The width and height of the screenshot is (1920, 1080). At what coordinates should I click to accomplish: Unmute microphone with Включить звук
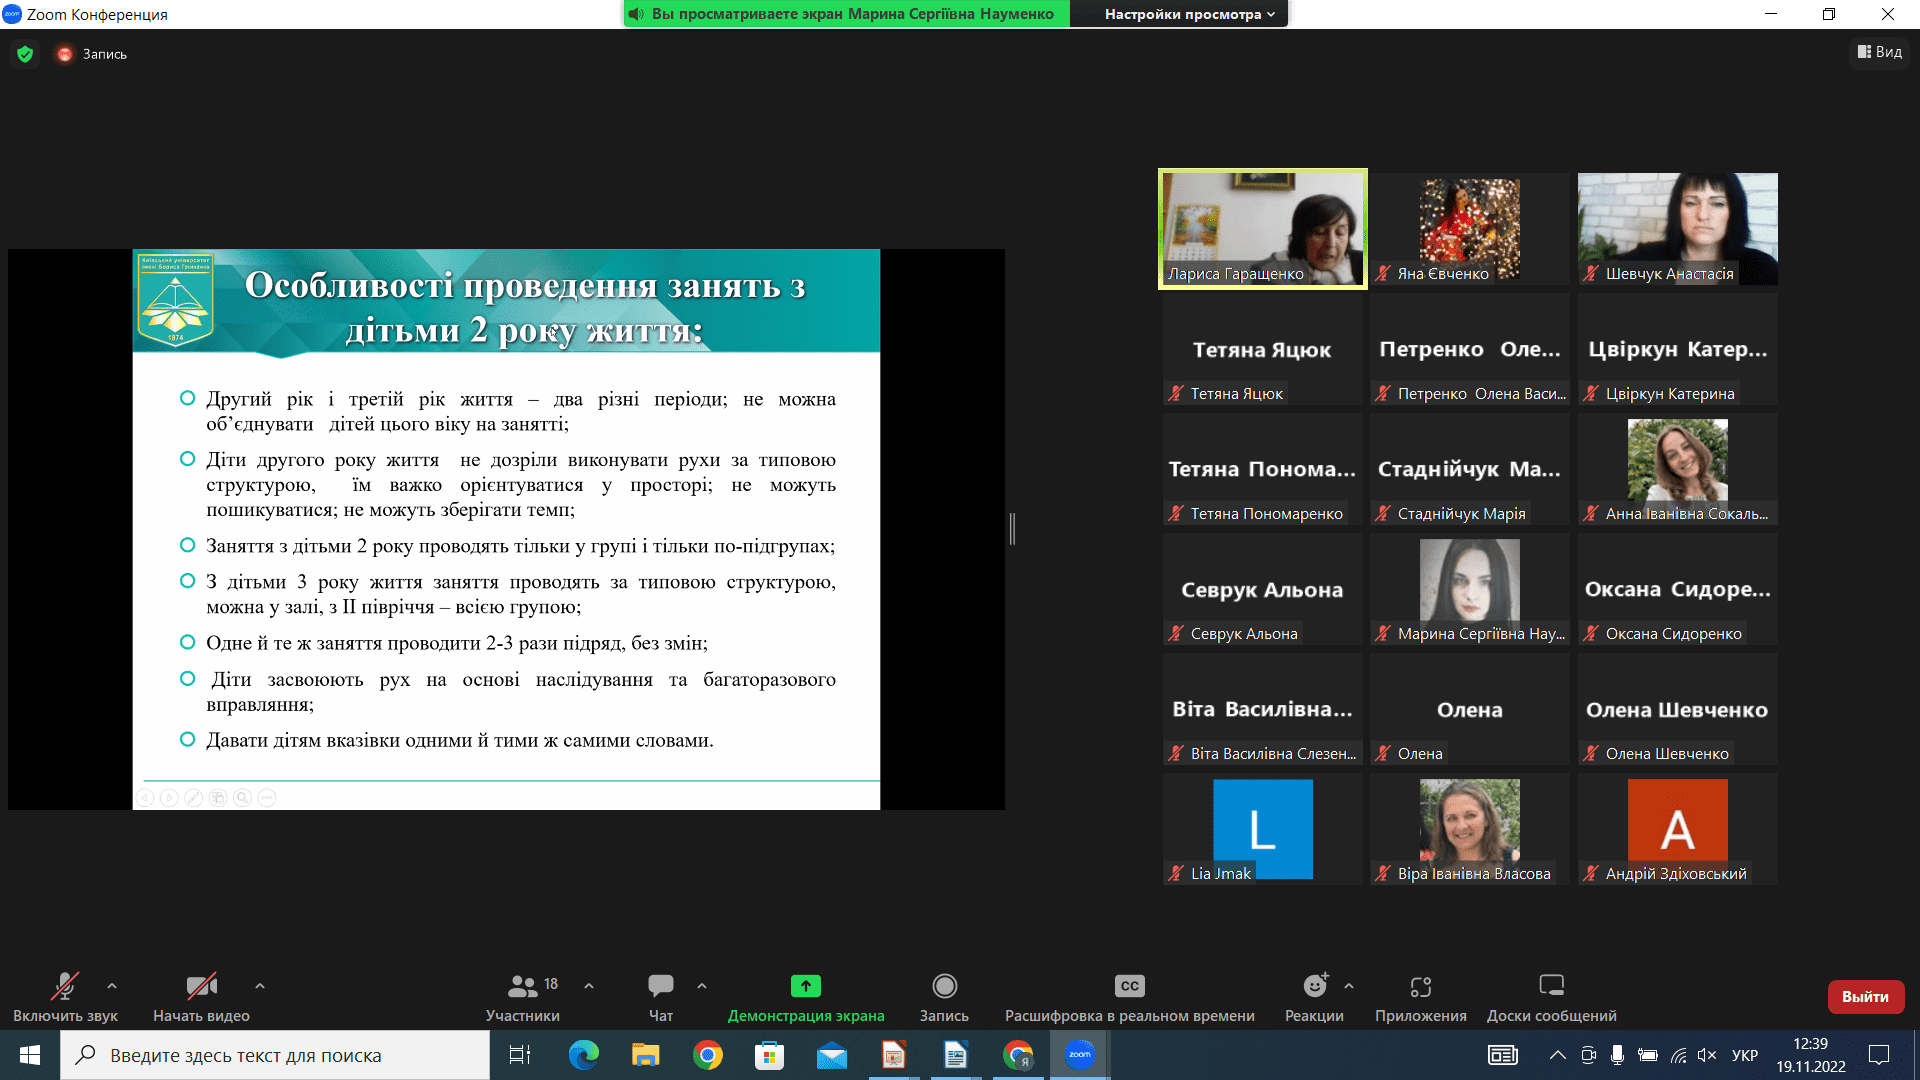coord(65,986)
